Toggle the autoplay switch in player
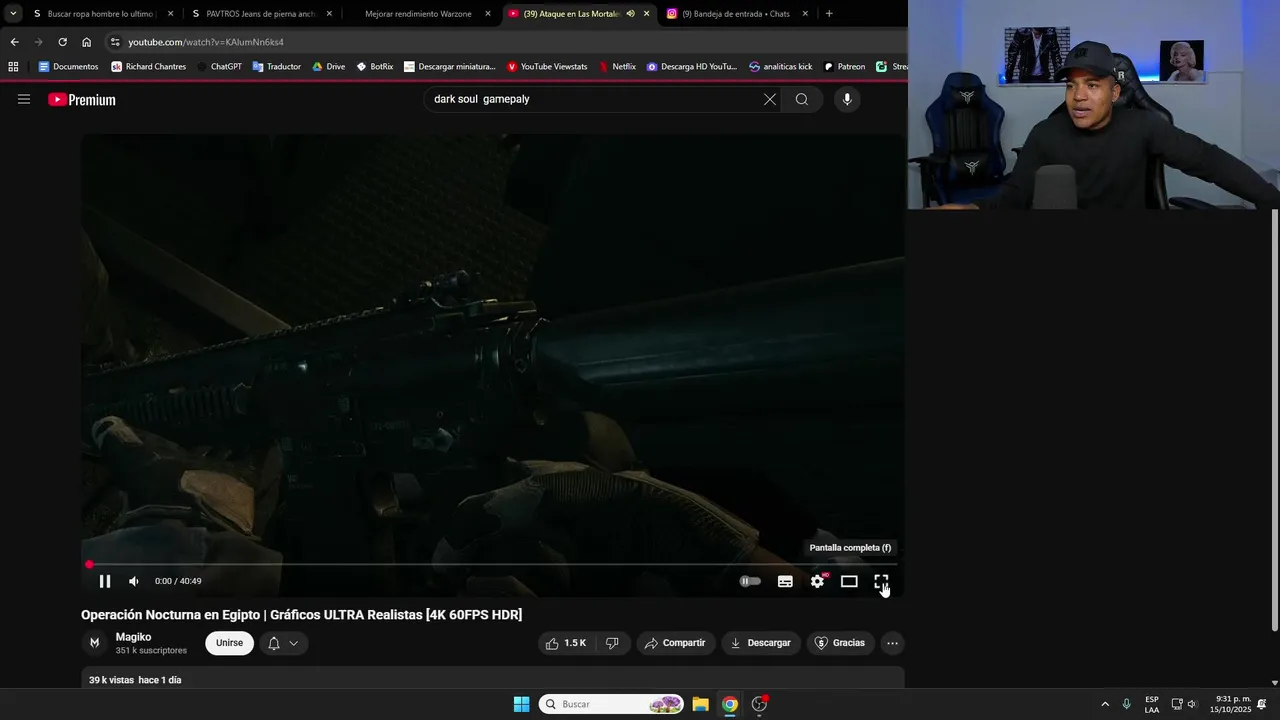This screenshot has height=720, width=1280. [750, 581]
